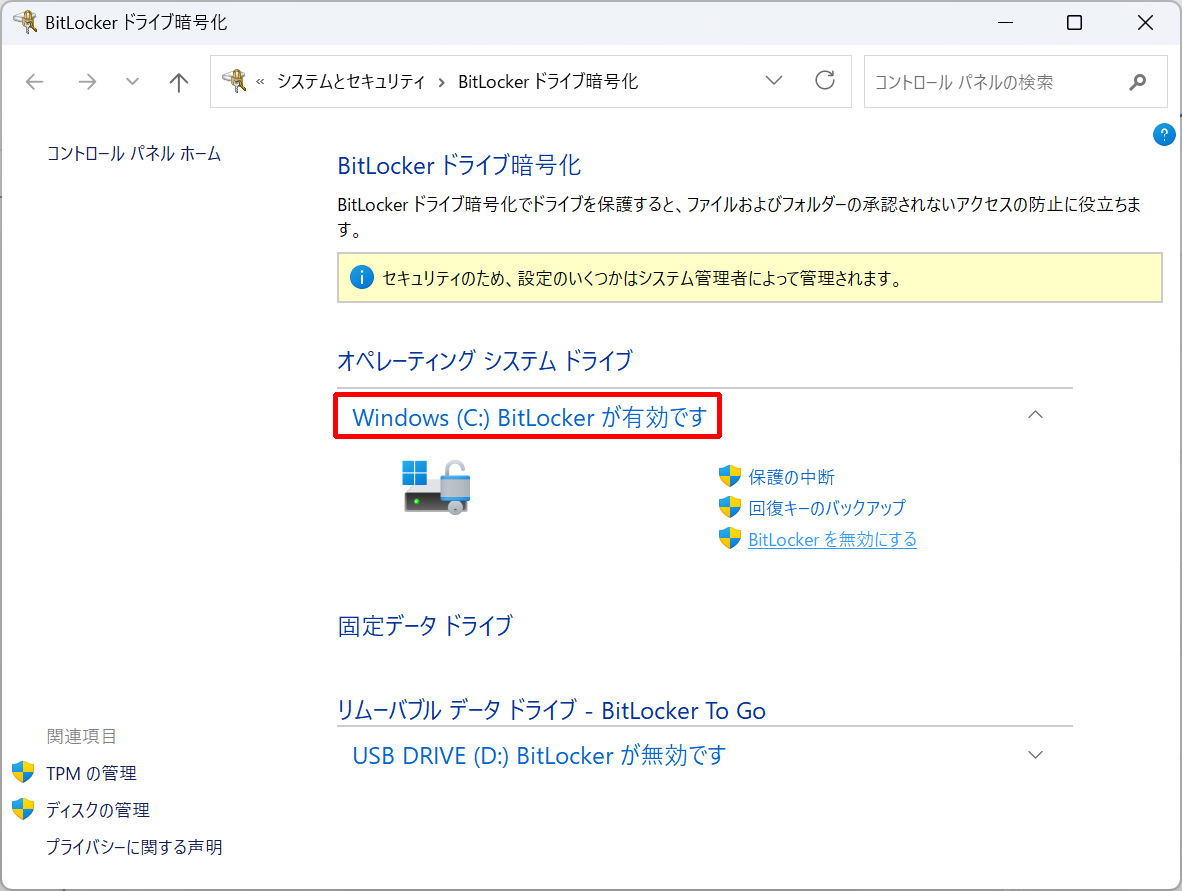Click USB DRIVE (D:) BitLocker が無効です
This screenshot has width=1182, height=891.
539,755
